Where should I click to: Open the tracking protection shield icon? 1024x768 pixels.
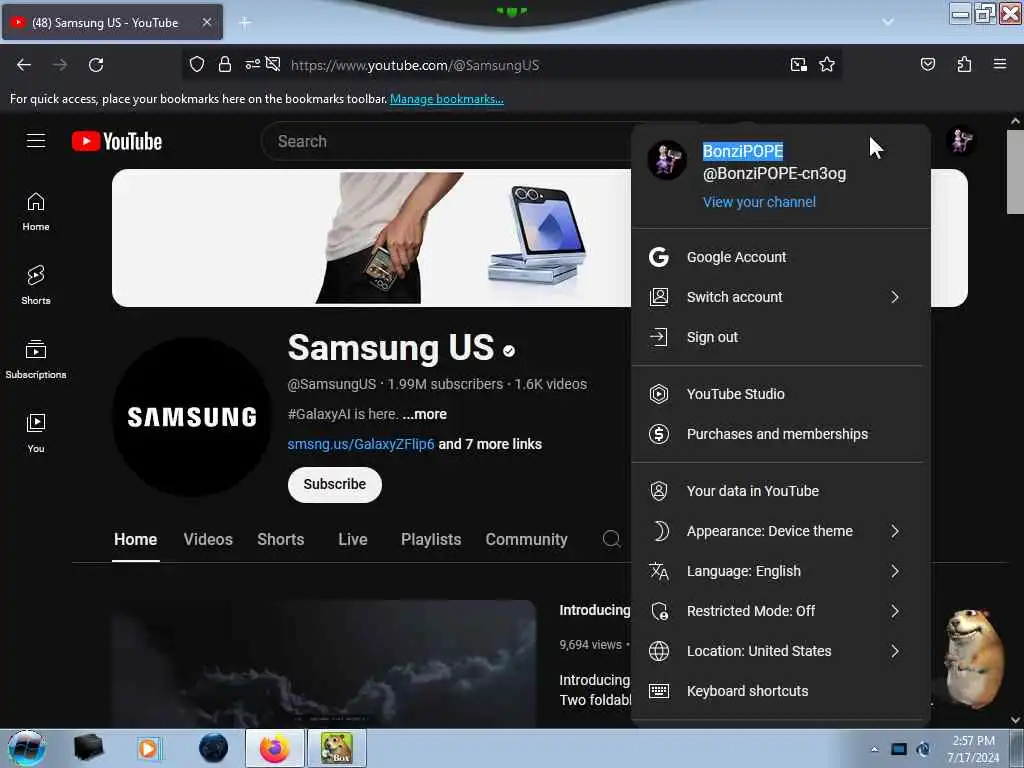[197, 64]
